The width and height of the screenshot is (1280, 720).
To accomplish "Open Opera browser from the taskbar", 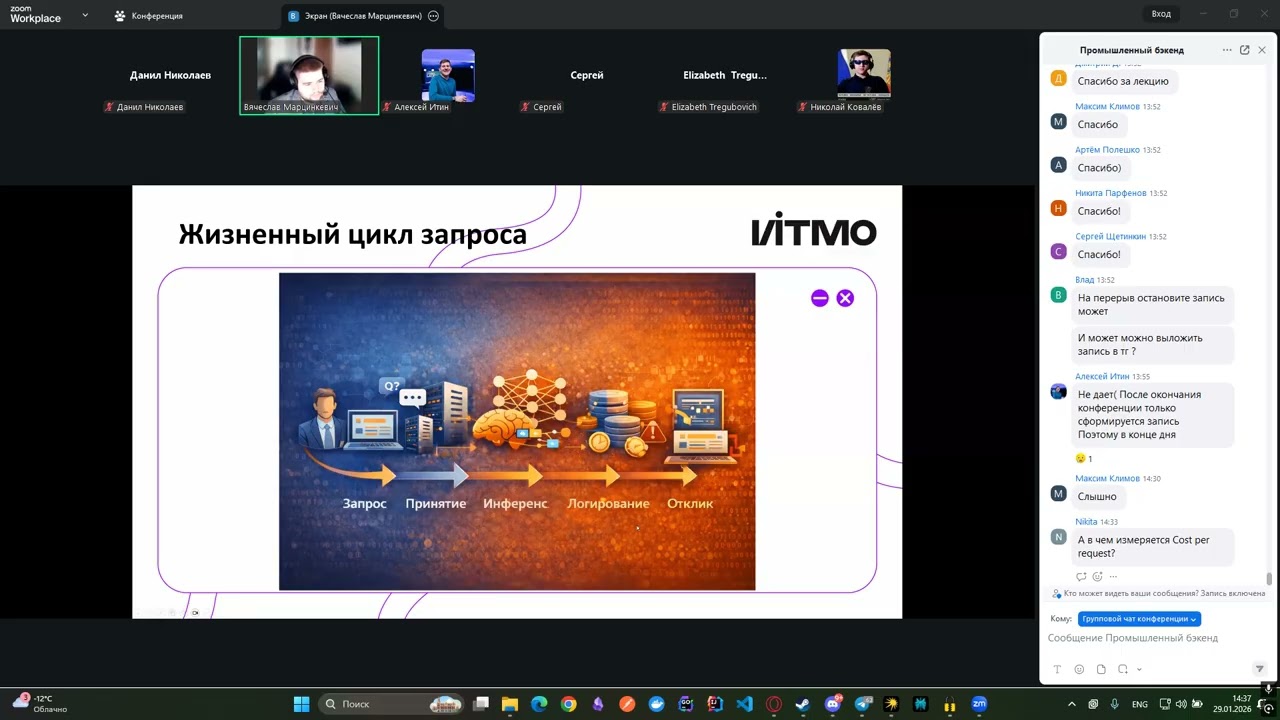I will pyautogui.click(x=773, y=704).
